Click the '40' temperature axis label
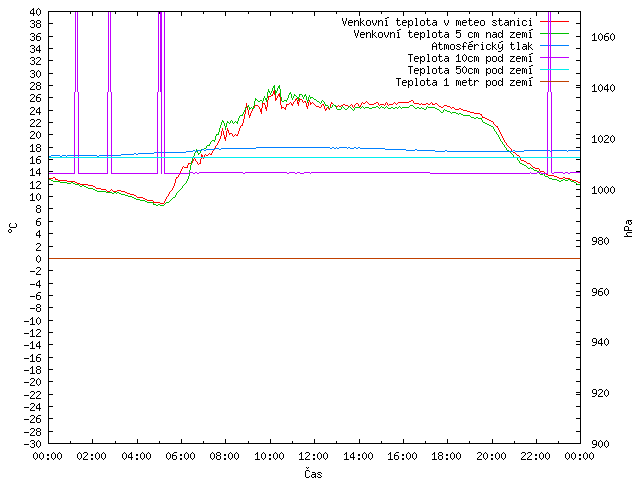640x480 pixels. coord(36,12)
